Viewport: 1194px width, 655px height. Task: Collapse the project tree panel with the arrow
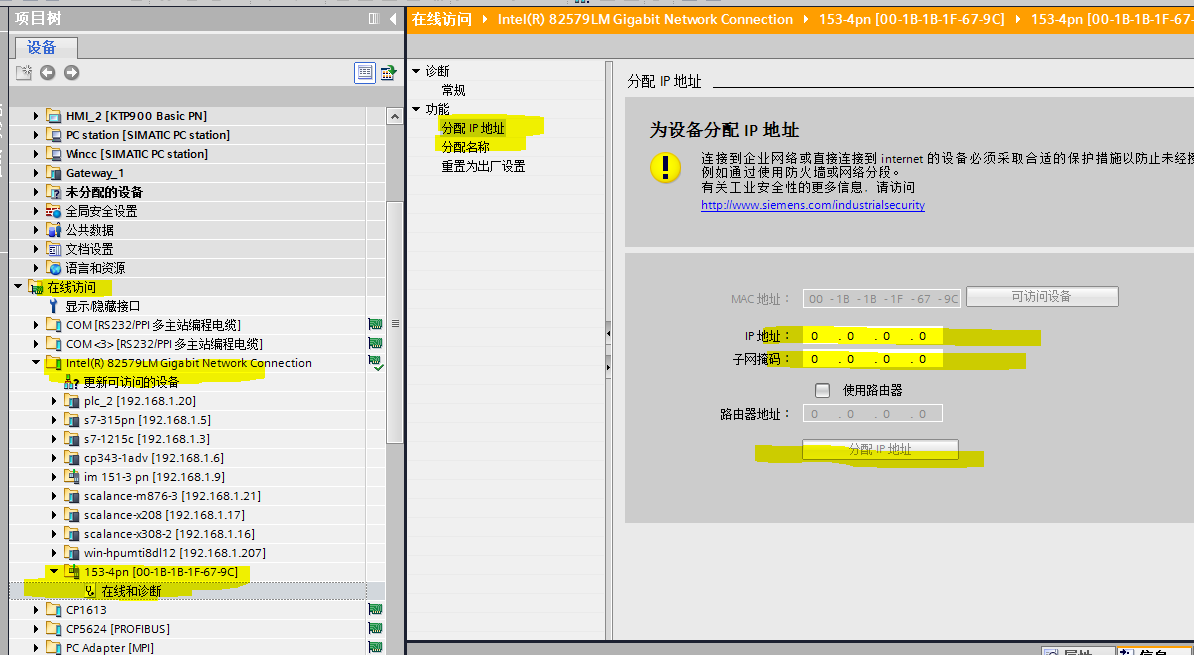tap(393, 18)
